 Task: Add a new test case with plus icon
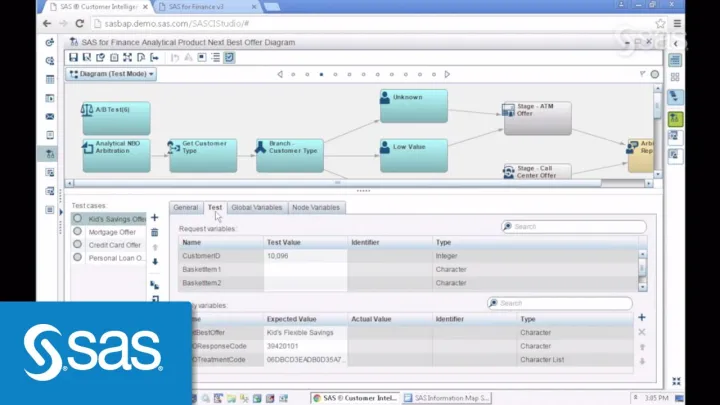click(x=155, y=218)
